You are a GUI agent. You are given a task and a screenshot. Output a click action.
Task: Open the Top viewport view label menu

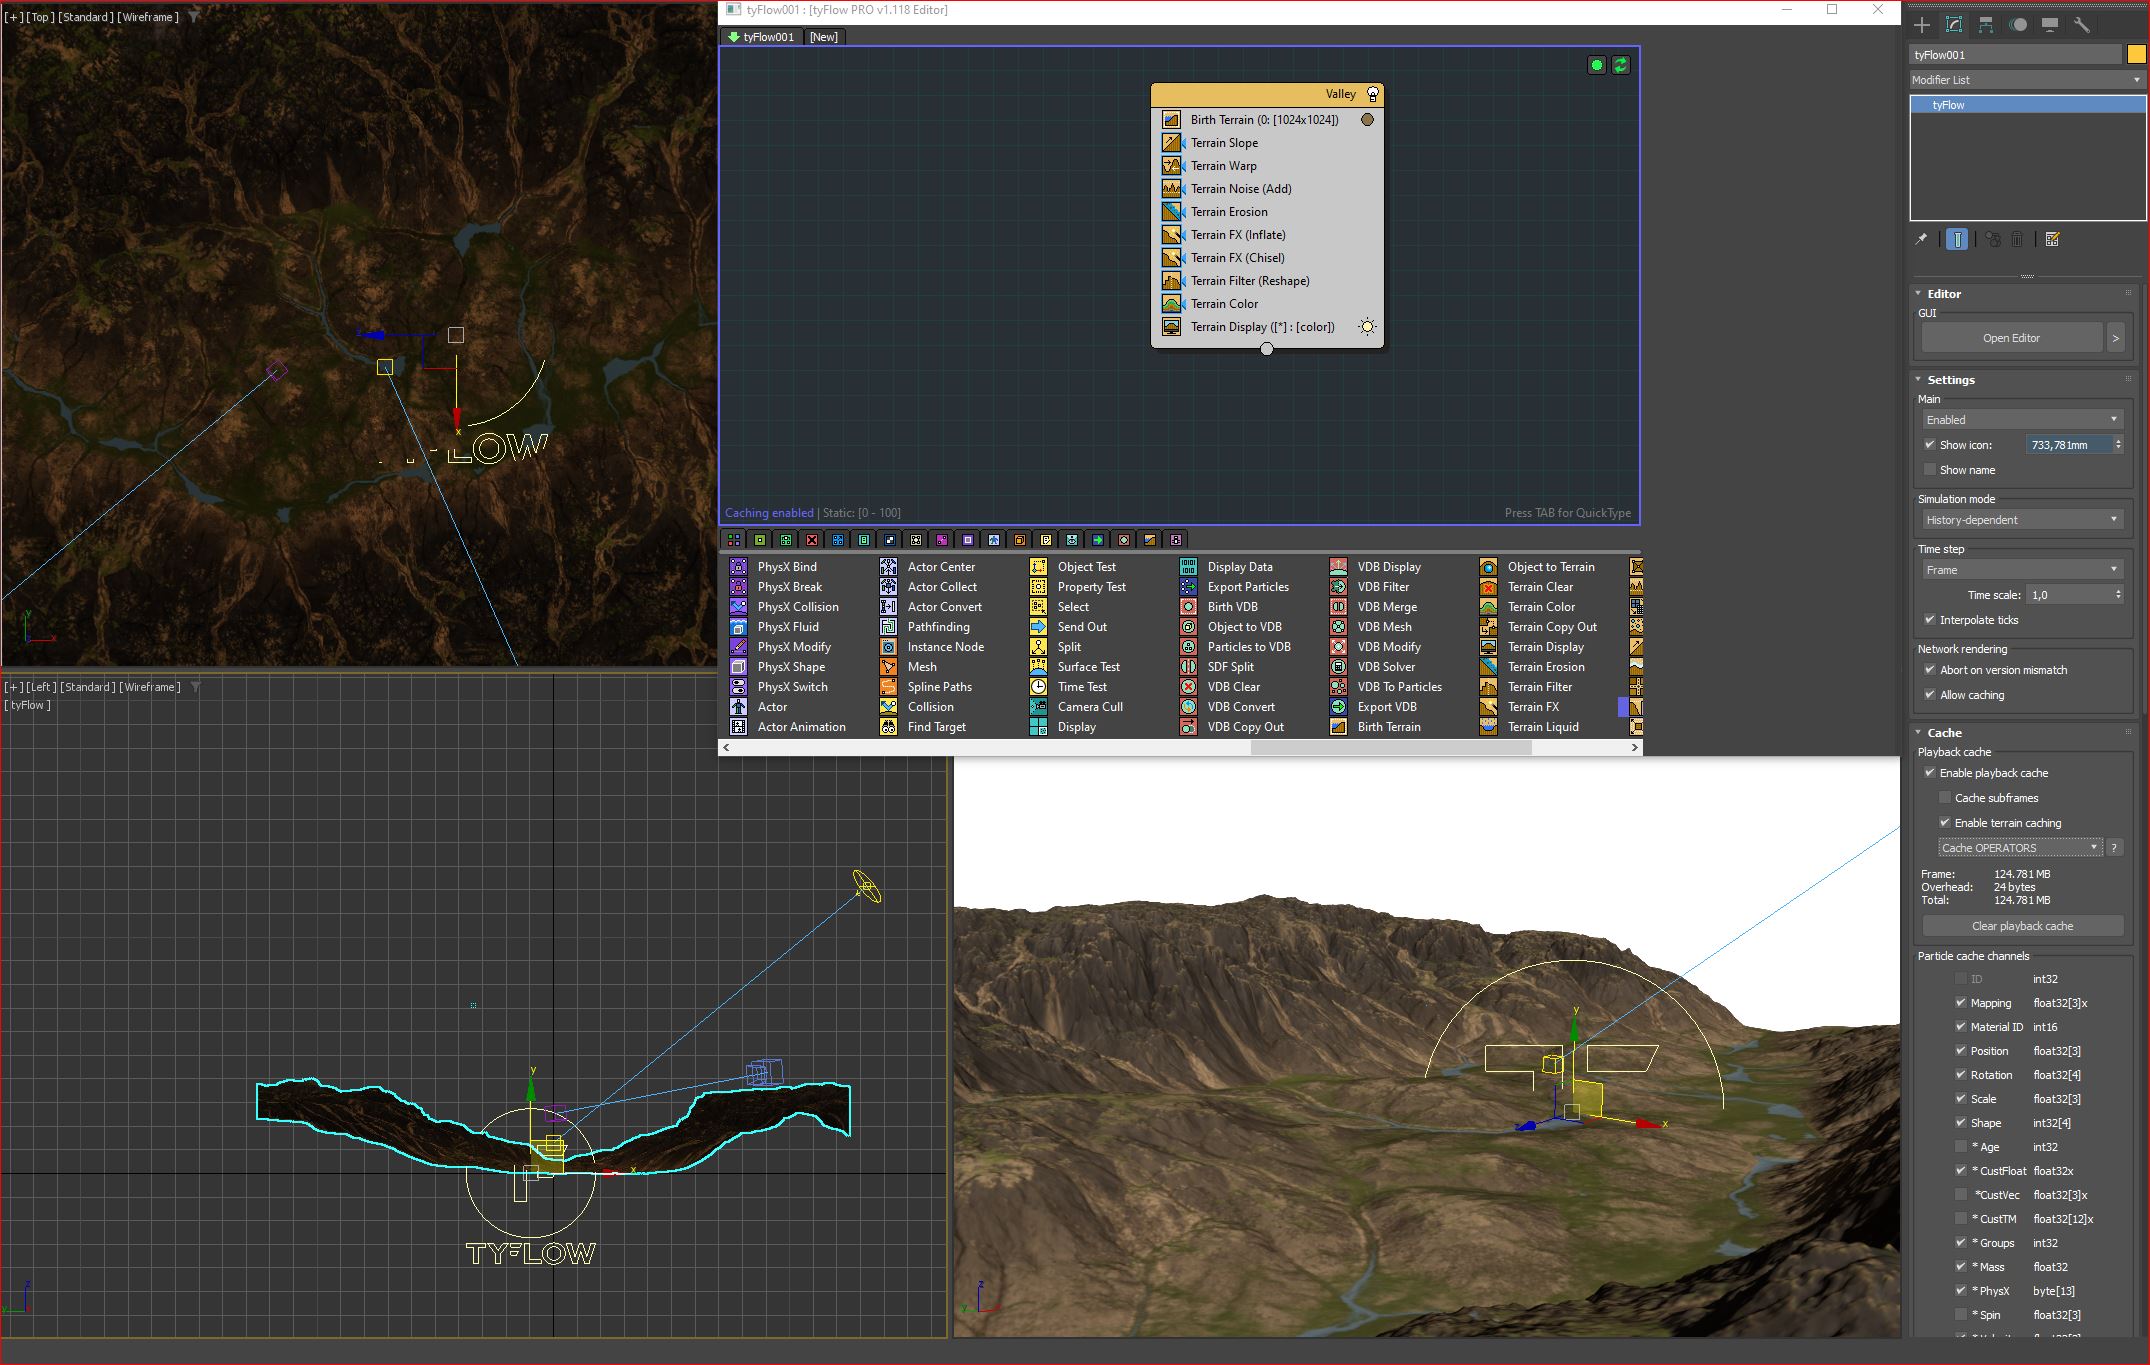pyautogui.click(x=40, y=17)
